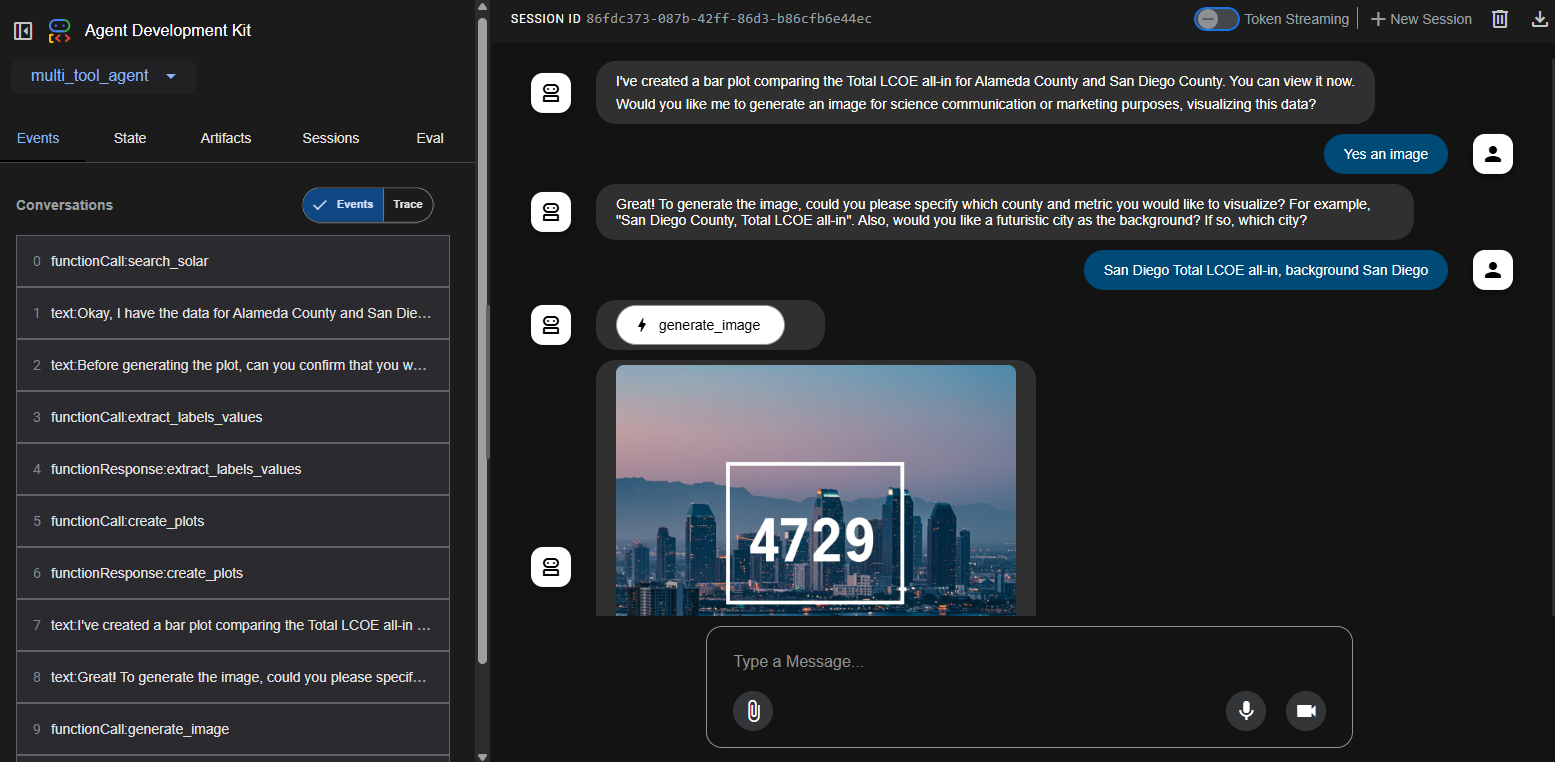Open event 6 functionResponse:create_plots

233,573
